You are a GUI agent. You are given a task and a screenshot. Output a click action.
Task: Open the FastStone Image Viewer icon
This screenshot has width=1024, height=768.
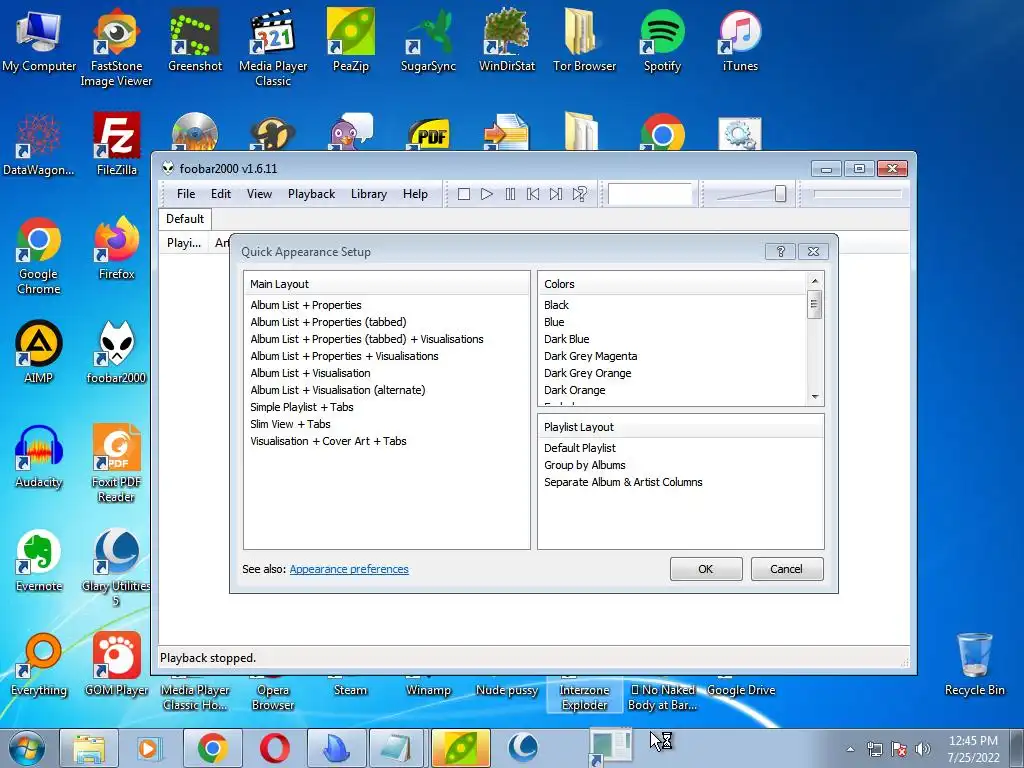(x=116, y=47)
